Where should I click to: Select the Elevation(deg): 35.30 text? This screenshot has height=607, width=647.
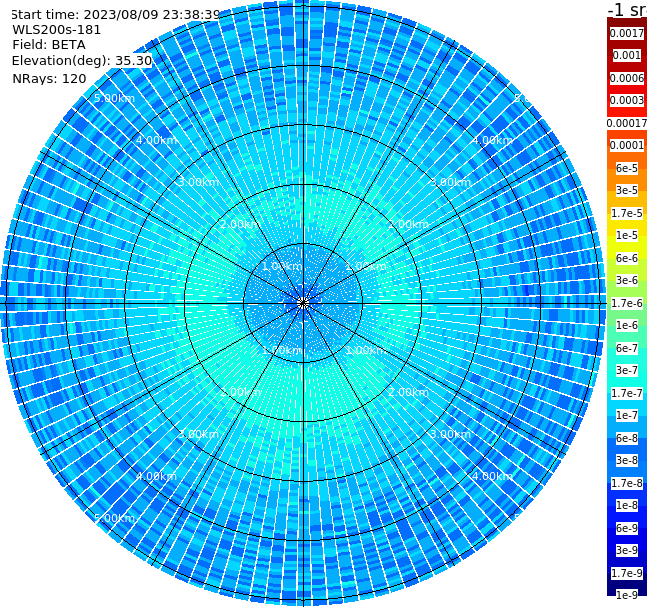coord(82,61)
